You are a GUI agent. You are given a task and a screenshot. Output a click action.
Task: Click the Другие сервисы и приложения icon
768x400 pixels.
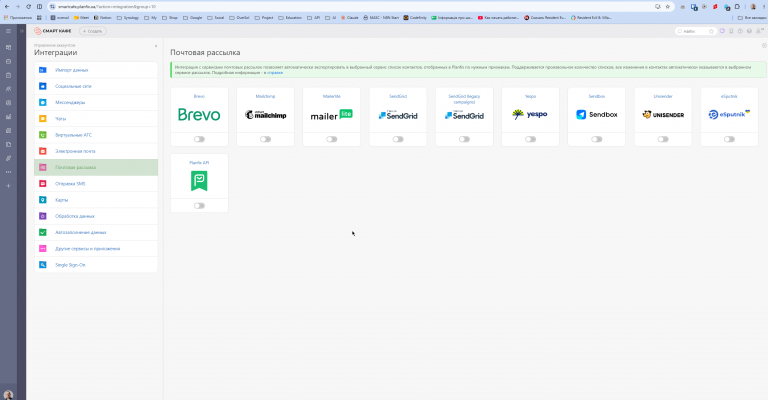(x=43, y=249)
